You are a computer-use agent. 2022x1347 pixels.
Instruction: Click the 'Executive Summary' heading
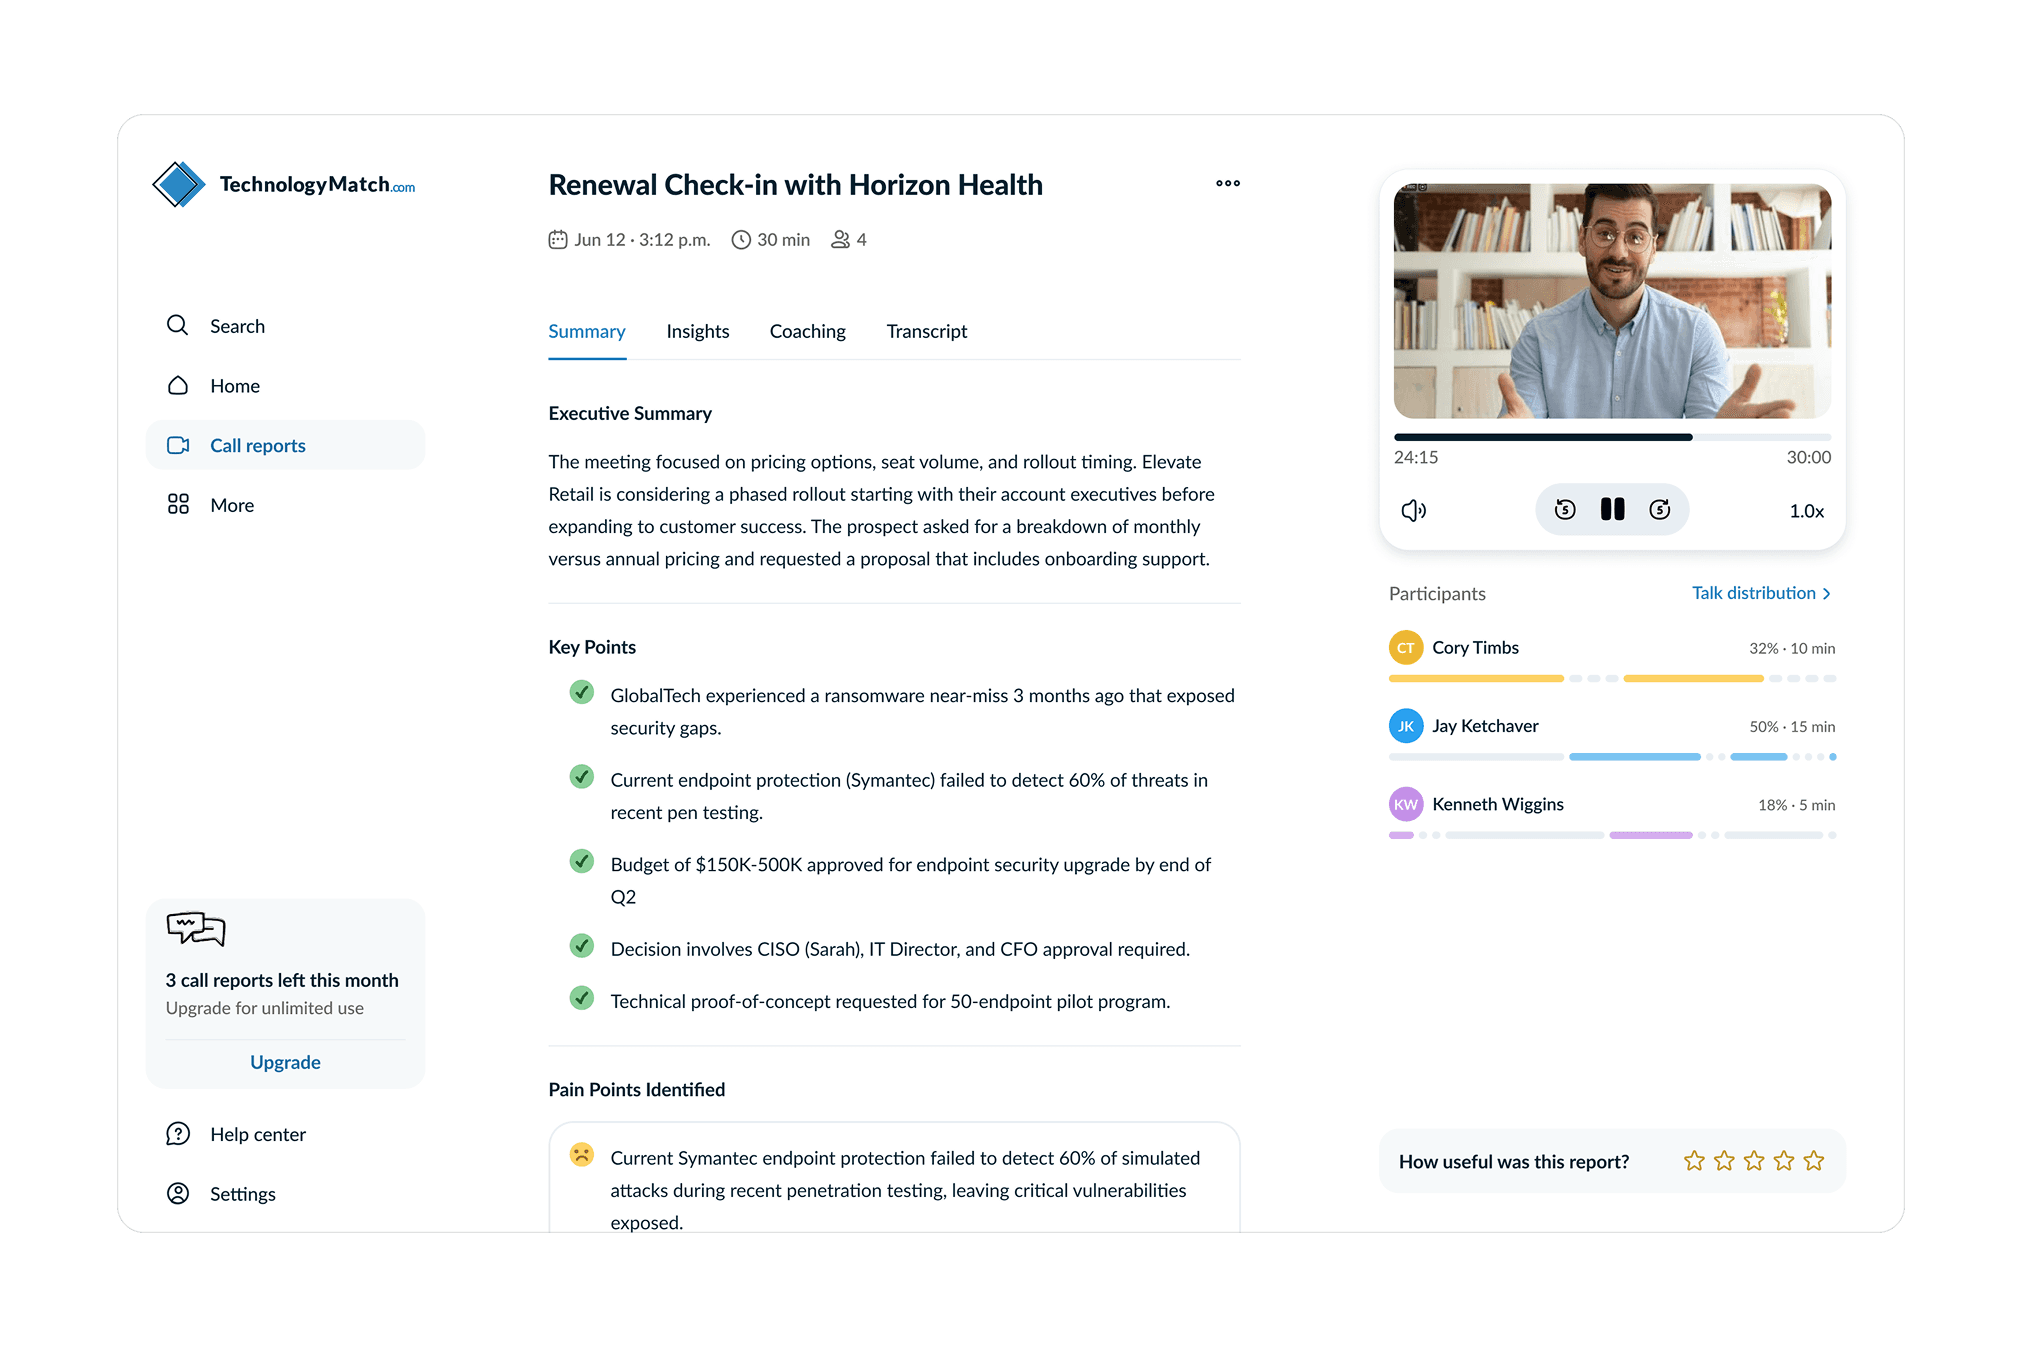pyautogui.click(x=630, y=413)
